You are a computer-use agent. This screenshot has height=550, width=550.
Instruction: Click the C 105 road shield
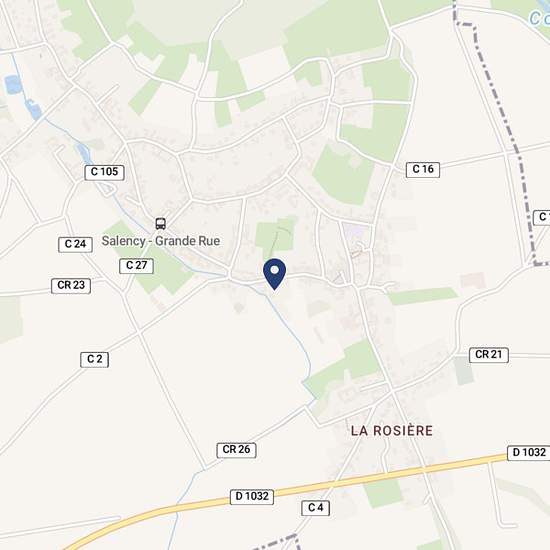105,172
